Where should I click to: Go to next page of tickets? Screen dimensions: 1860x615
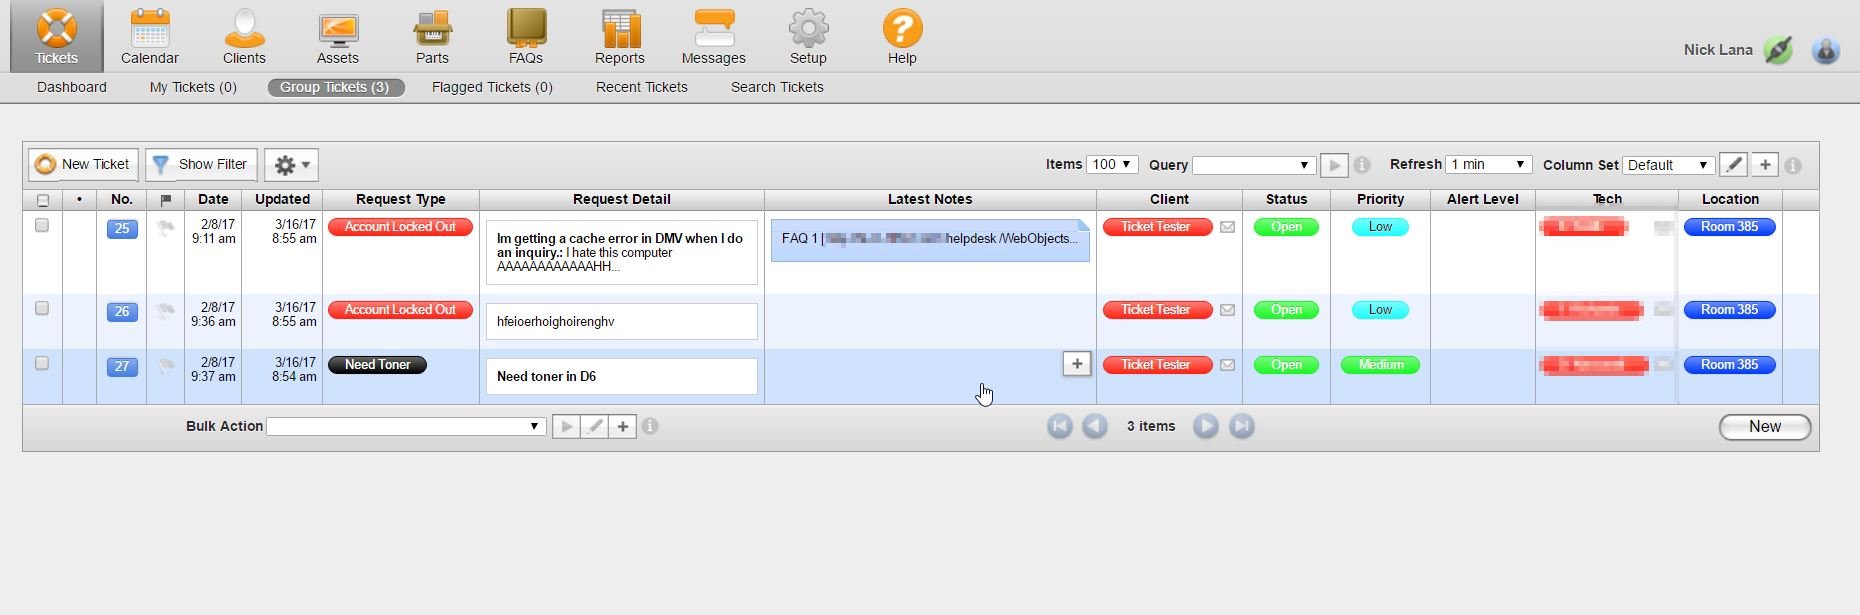(1206, 426)
